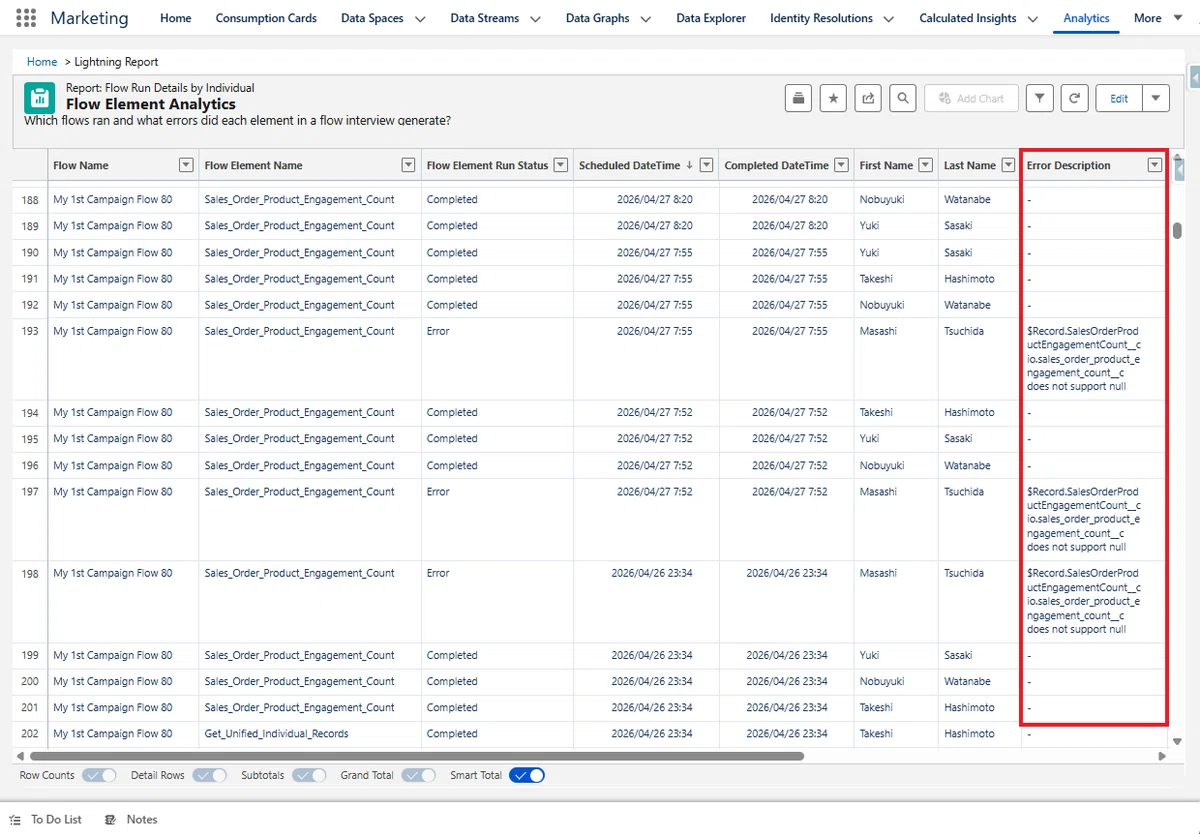Click the To Do List icon in footer
Image resolution: width=1200 pixels, height=834 pixels.
click(15, 819)
